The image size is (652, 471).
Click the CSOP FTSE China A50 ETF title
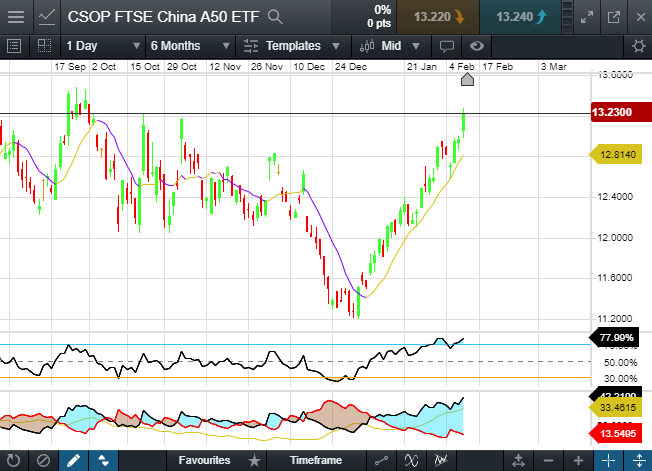[163, 17]
